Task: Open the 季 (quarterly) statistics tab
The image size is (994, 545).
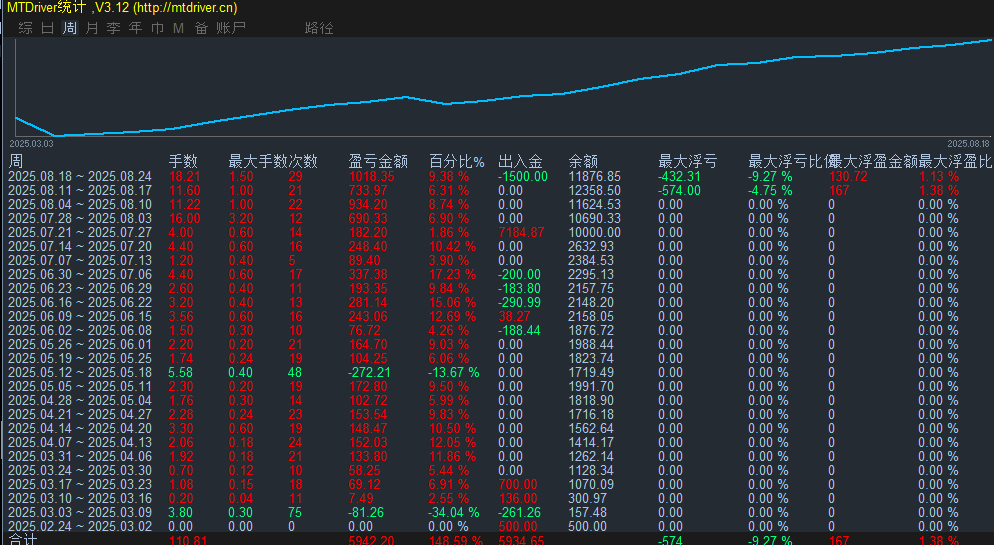Action: click(114, 28)
